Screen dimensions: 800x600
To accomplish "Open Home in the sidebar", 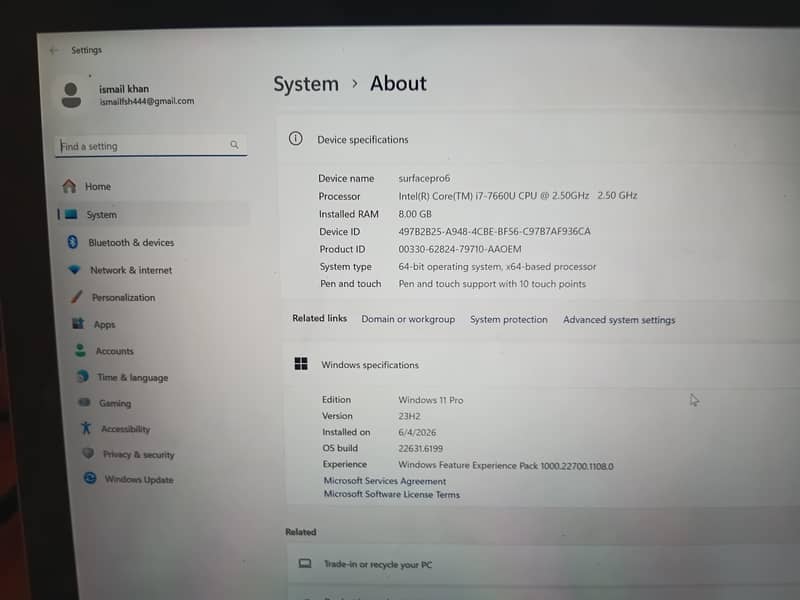I will (98, 186).
